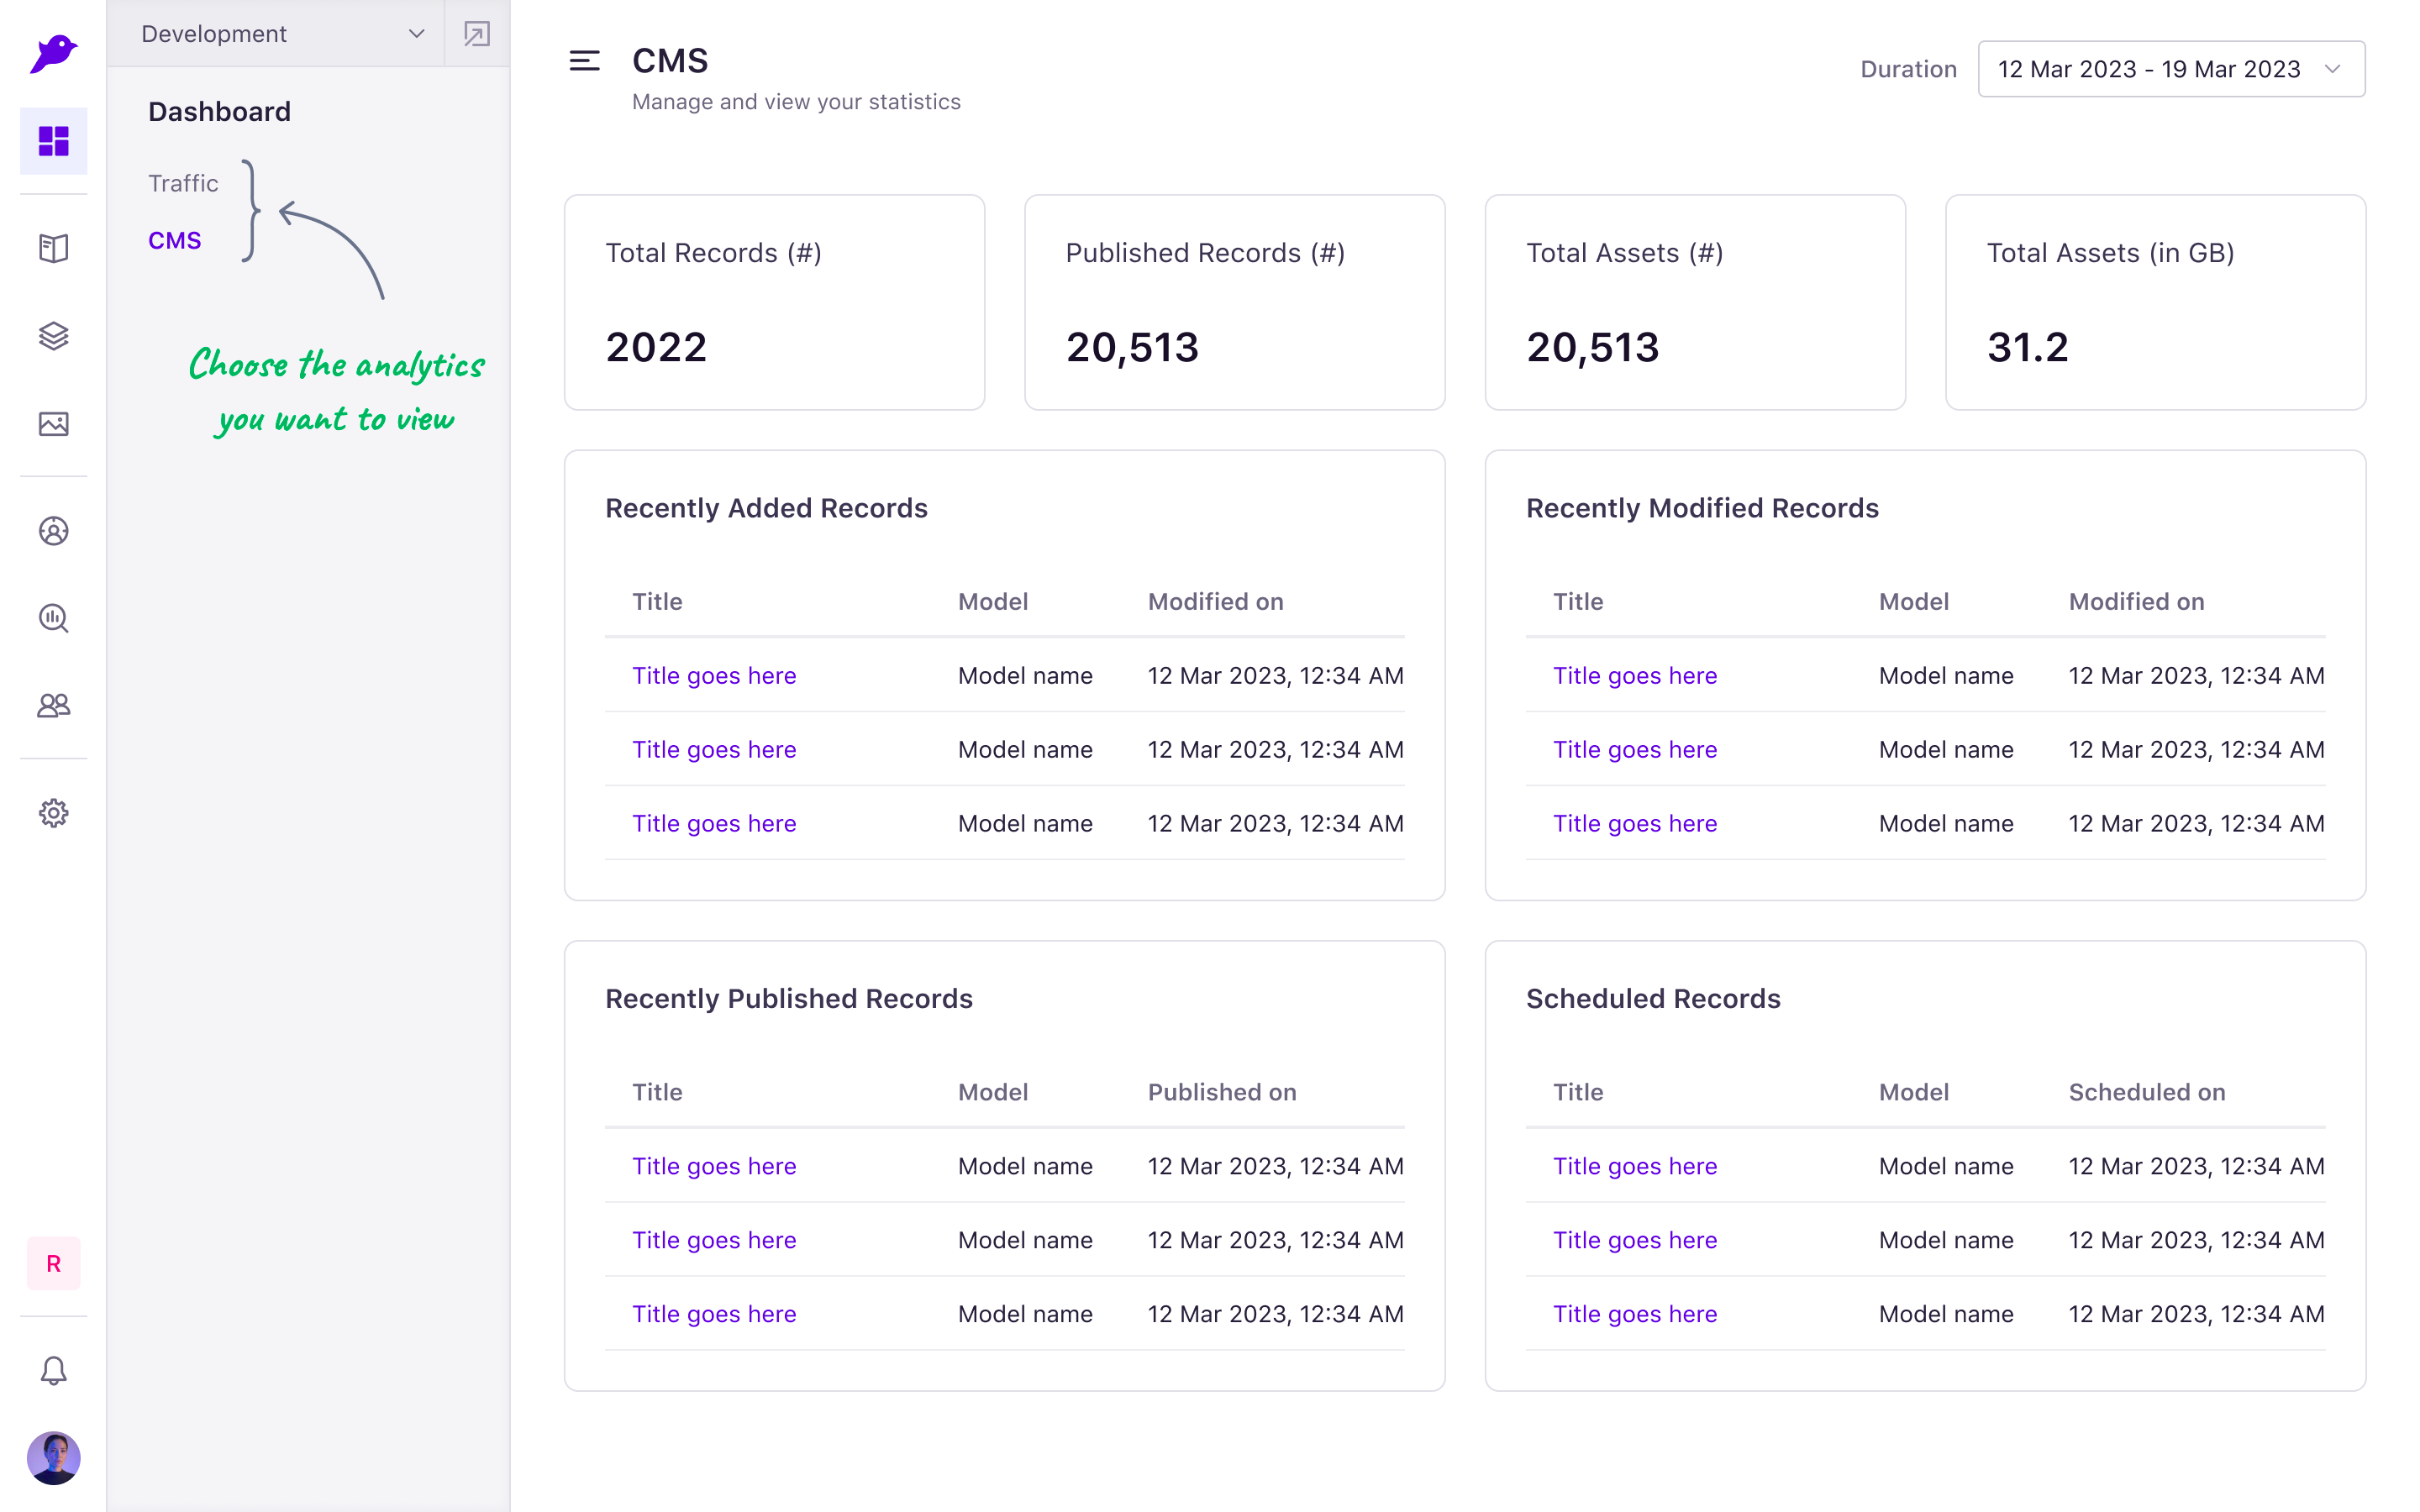Click the external link arrow icon beside Development

(x=477, y=34)
